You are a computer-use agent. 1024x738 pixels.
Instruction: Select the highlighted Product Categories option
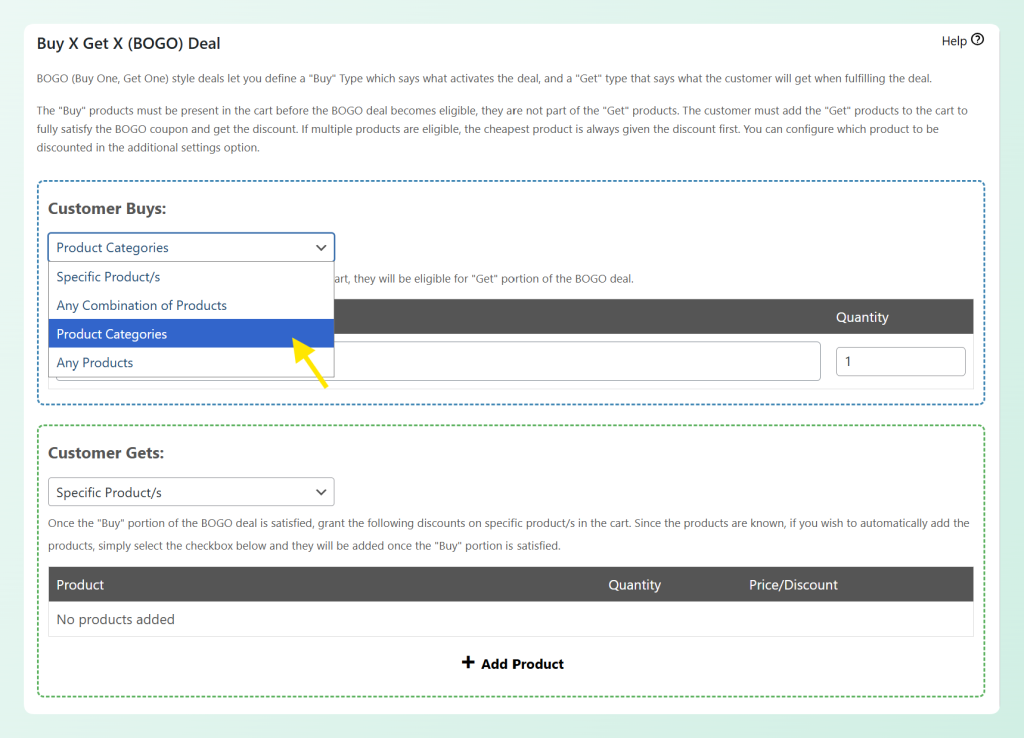191,334
